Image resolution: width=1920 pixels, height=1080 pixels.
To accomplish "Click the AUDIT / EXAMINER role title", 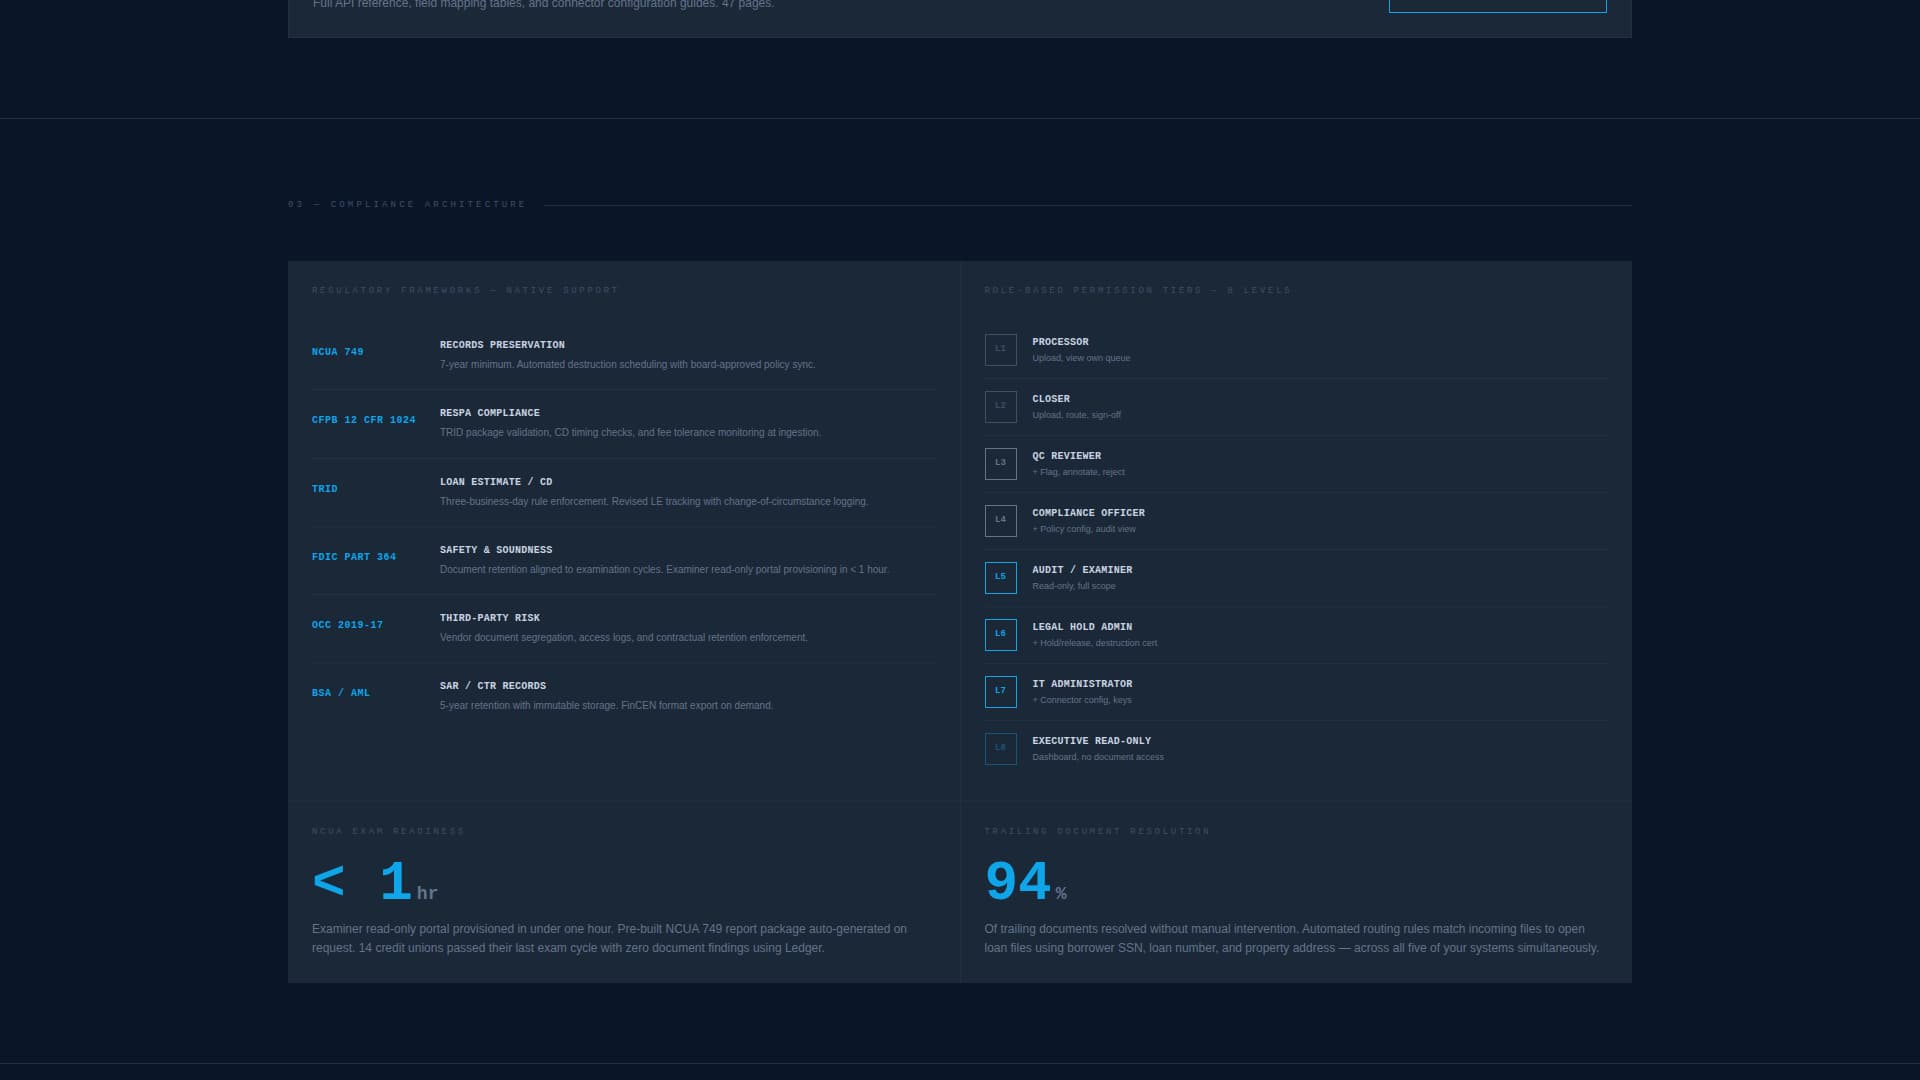I will (1082, 570).
